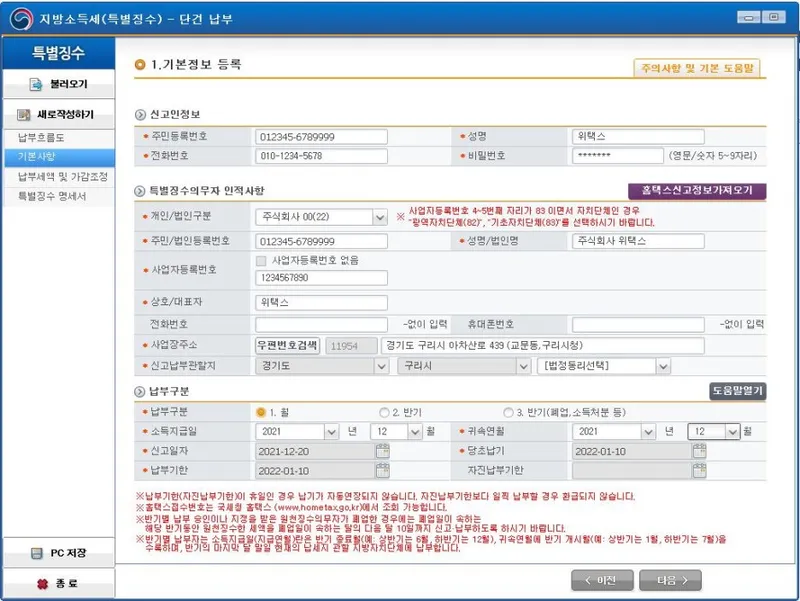The image size is (800, 601).
Task: Click the 종료 button
Action: [x=59, y=584]
